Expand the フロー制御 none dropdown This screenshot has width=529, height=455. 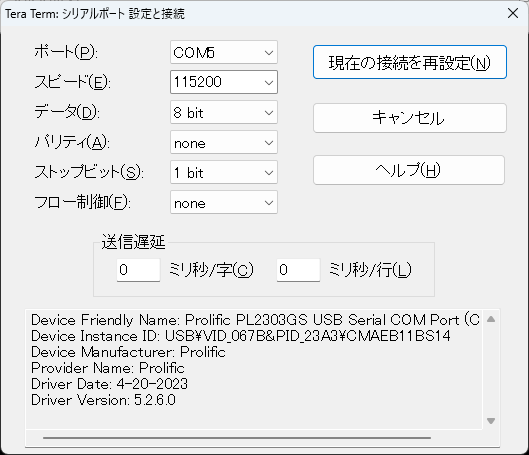pyautogui.click(x=224, y=203)
